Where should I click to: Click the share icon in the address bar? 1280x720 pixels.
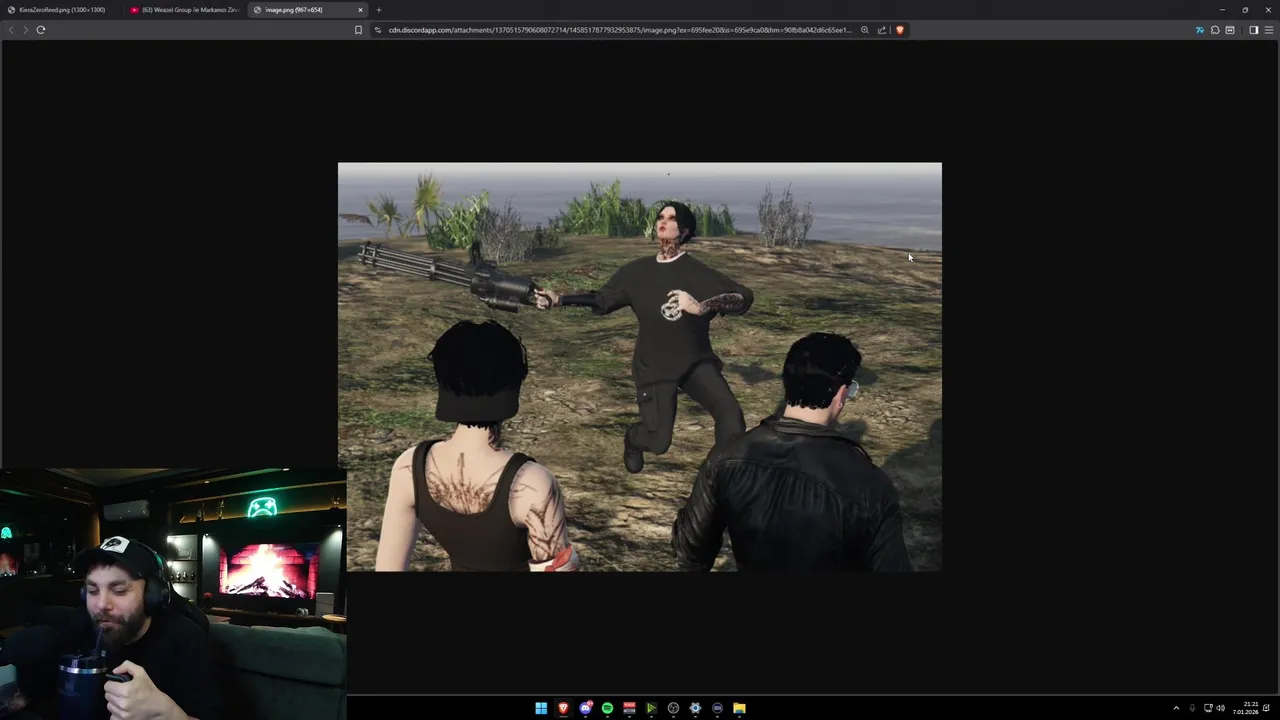(x=882, y=30)
